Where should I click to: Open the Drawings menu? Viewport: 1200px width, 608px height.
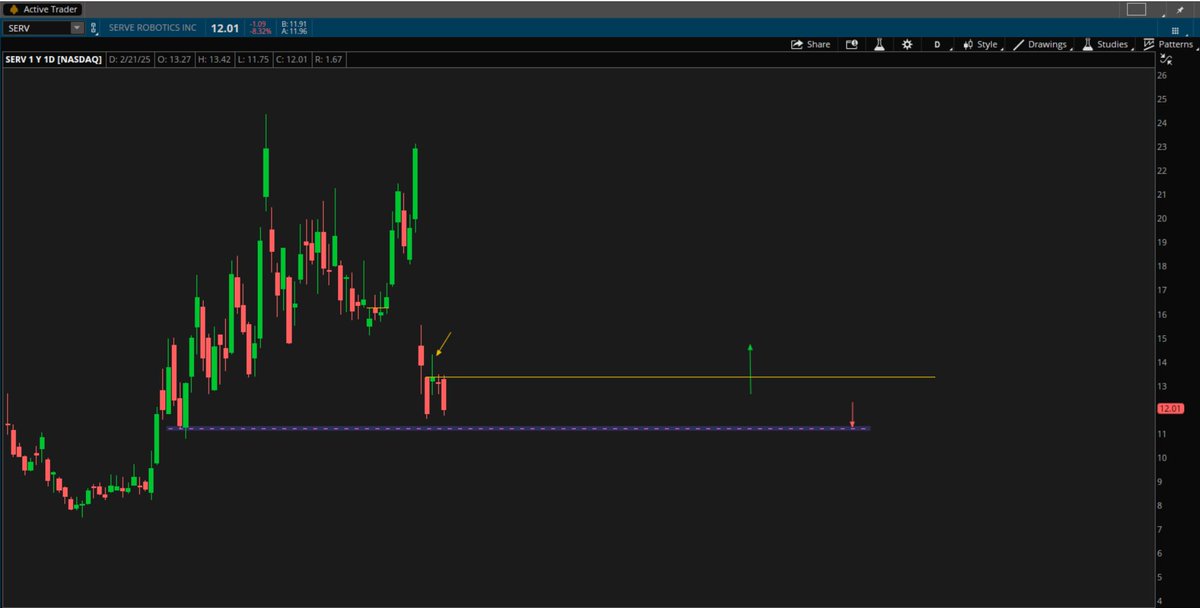[1040, 44]
